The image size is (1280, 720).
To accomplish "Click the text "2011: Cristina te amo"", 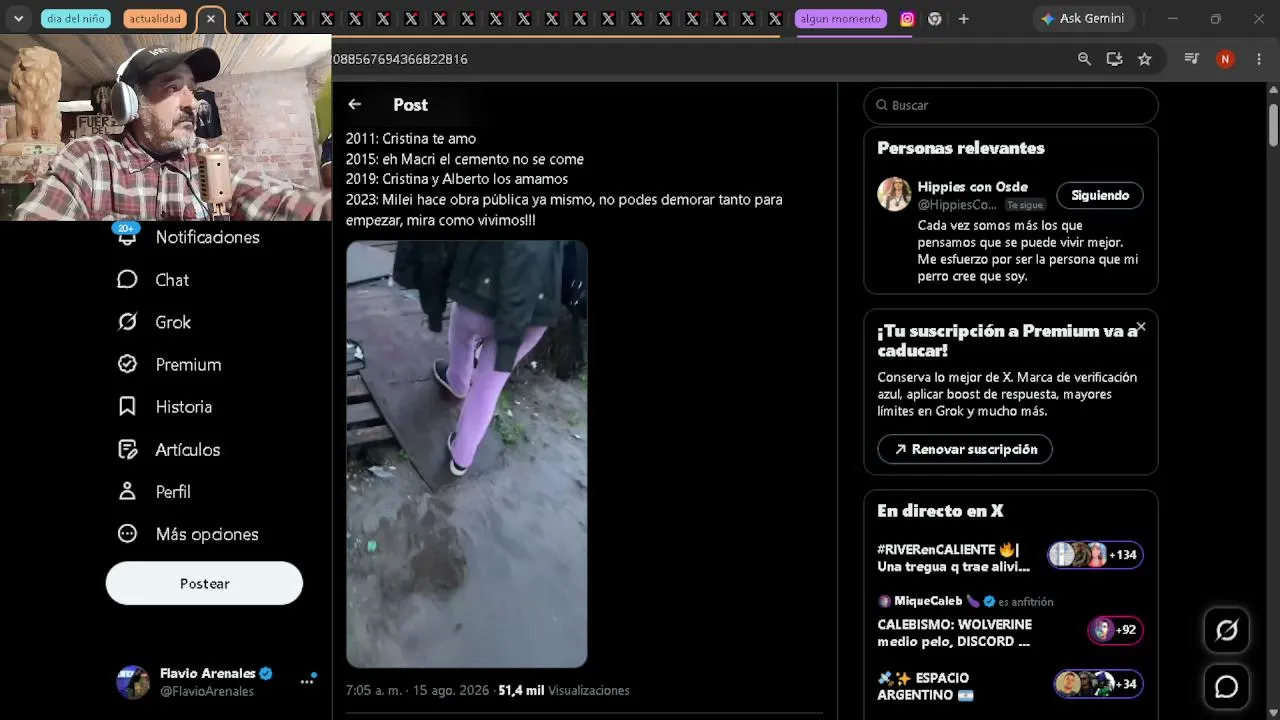I will (x=411, y=139).
